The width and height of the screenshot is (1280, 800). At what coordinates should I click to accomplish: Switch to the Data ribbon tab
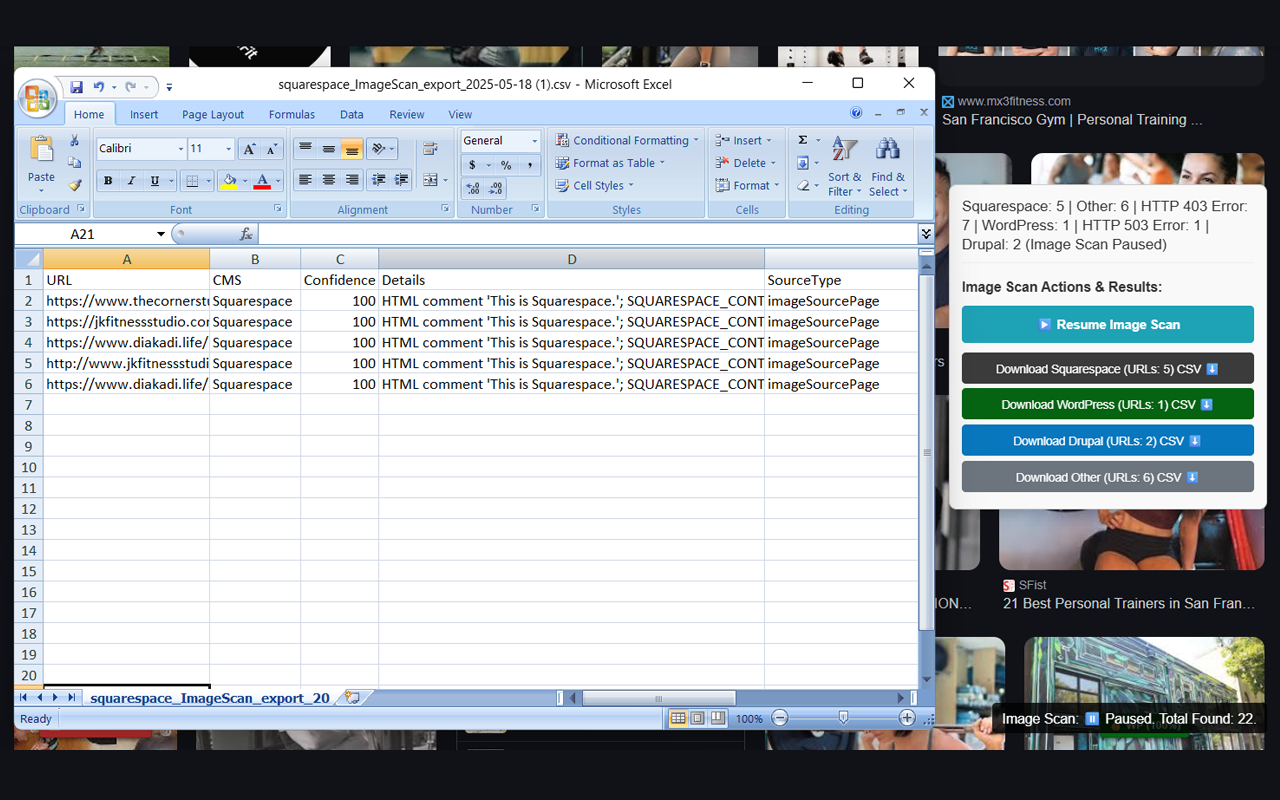(351, 115)
